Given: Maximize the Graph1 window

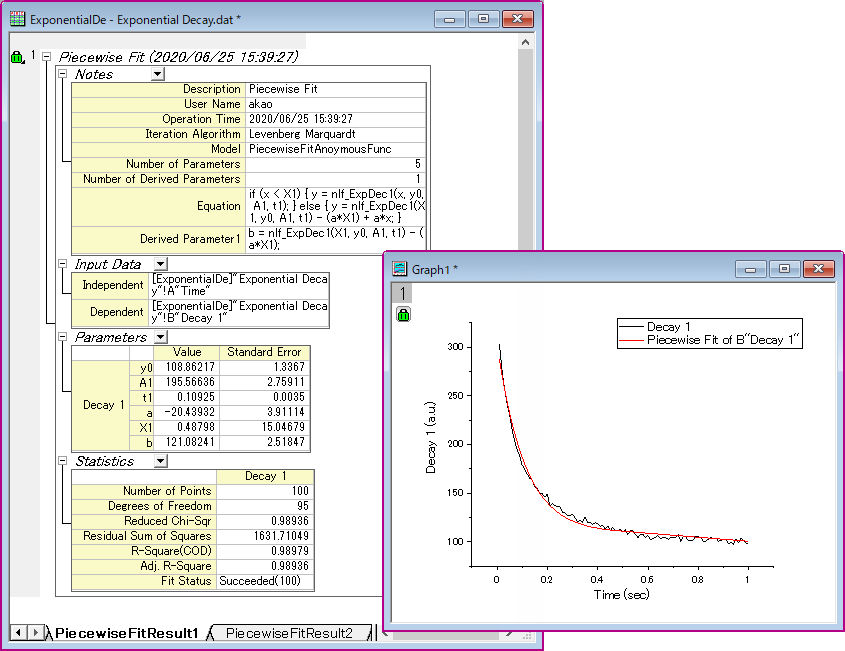Looking at the screenshot, I should (784, 269).
